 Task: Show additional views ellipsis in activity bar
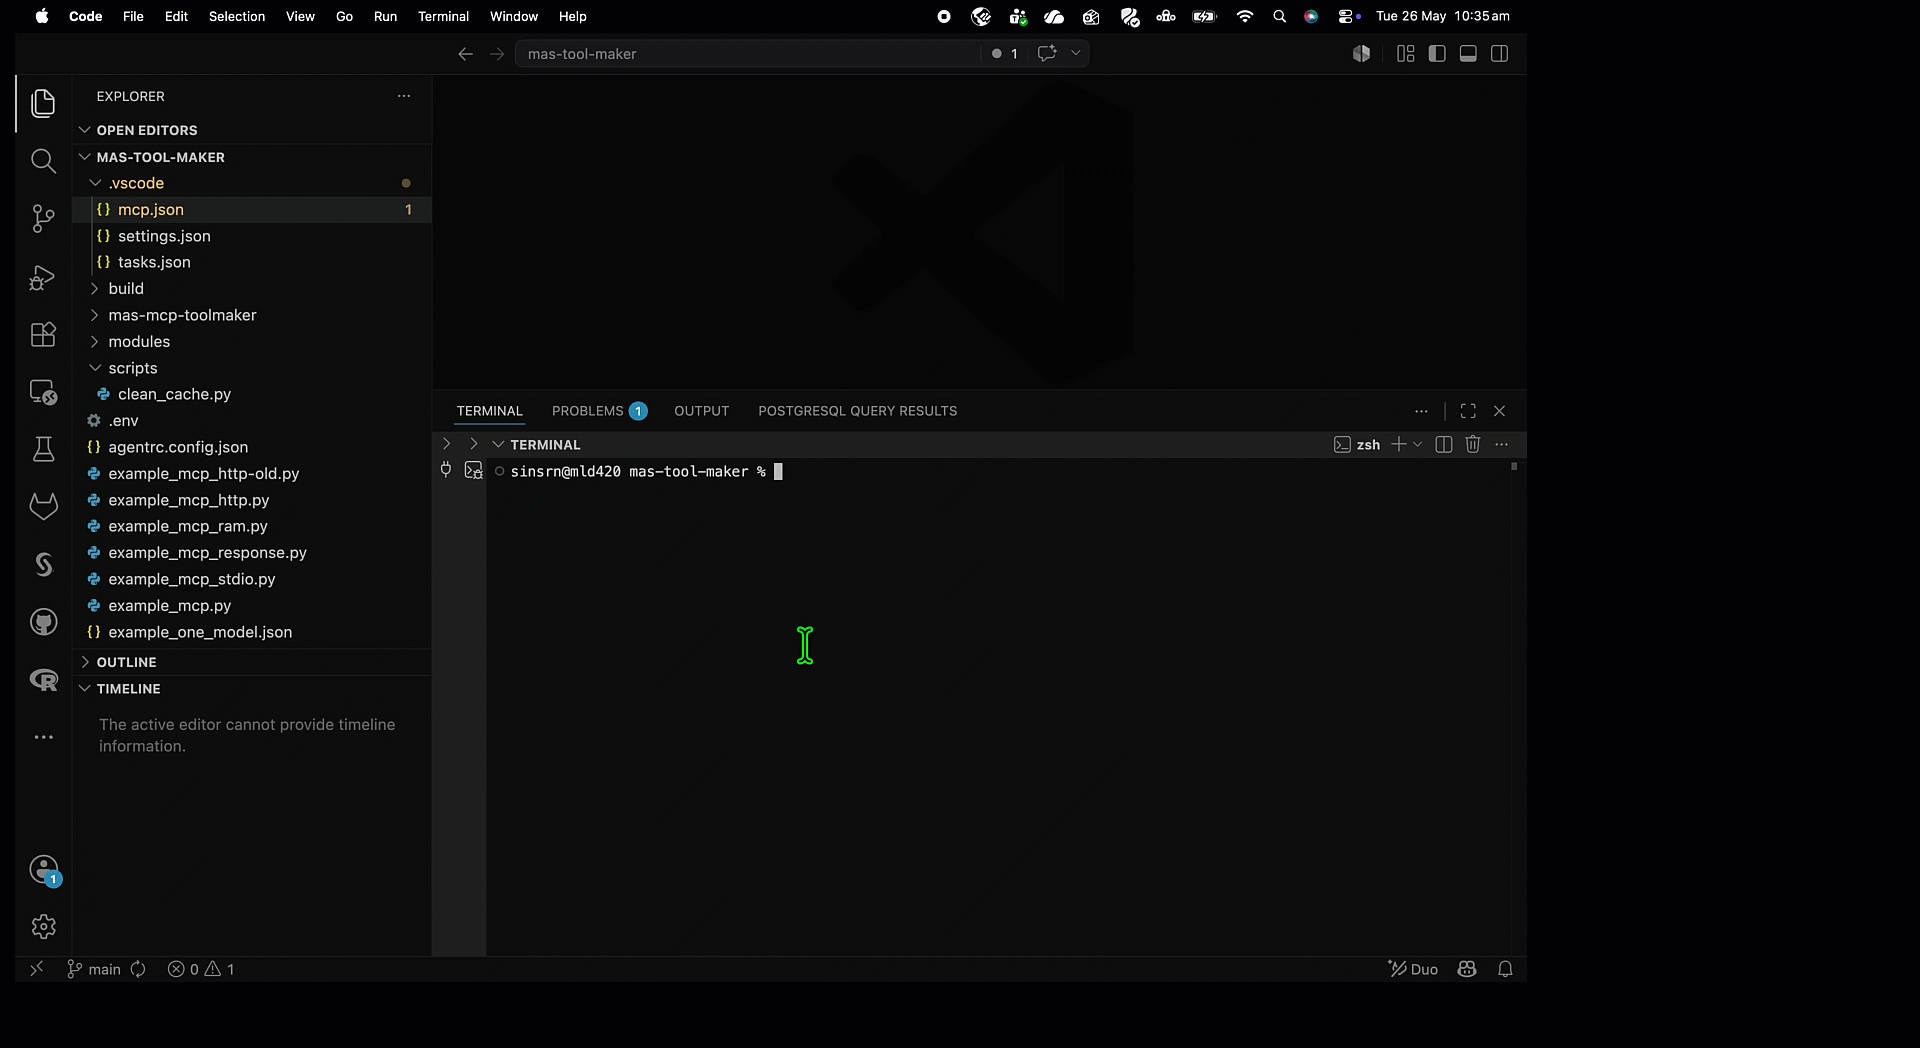[x=43, y=737]
